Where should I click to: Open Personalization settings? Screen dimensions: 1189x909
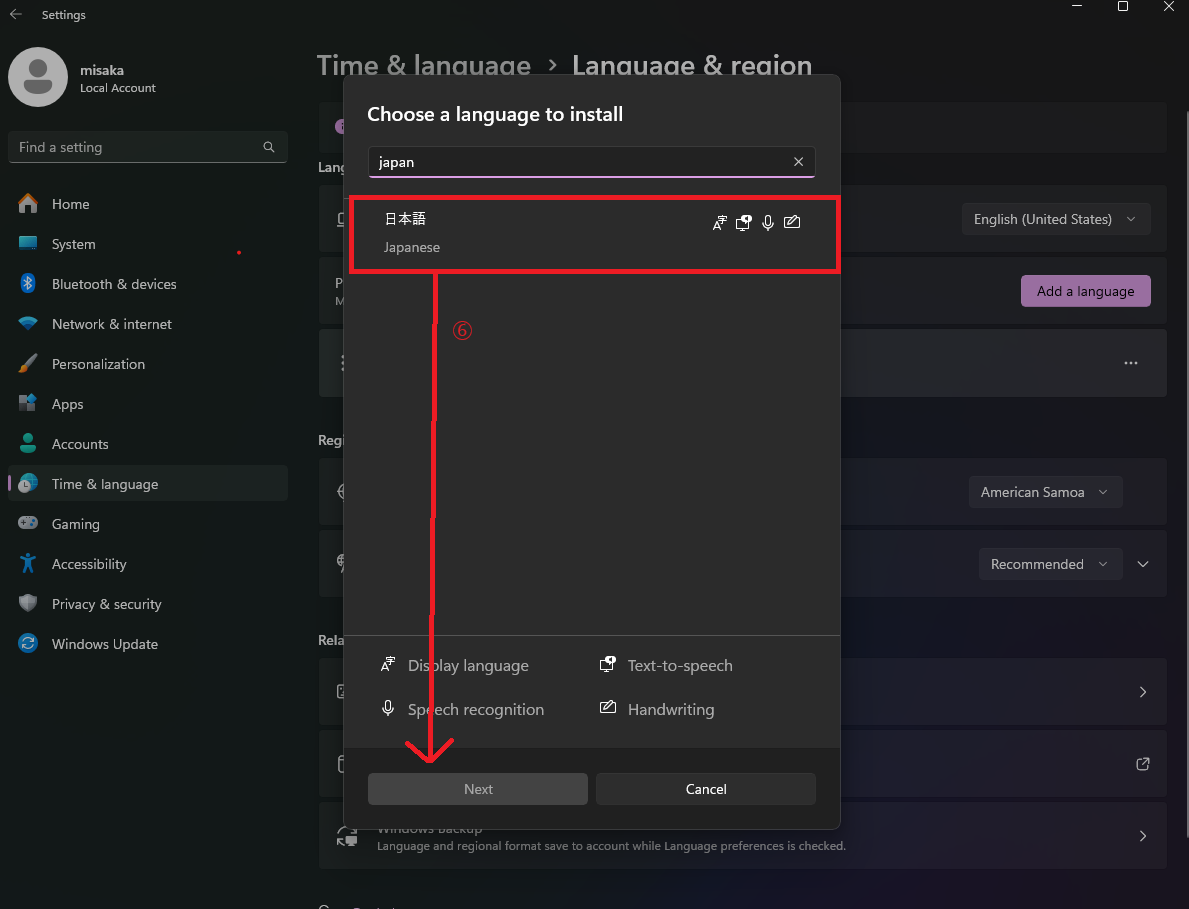[148, 364]
